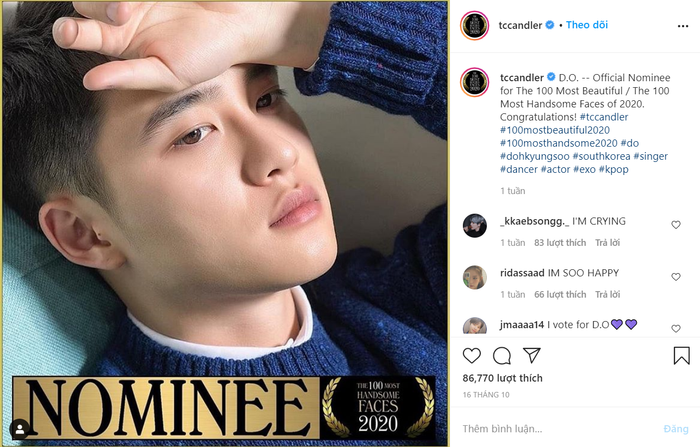
Task: Save the post with the bookmark icon
Action: 681,355
